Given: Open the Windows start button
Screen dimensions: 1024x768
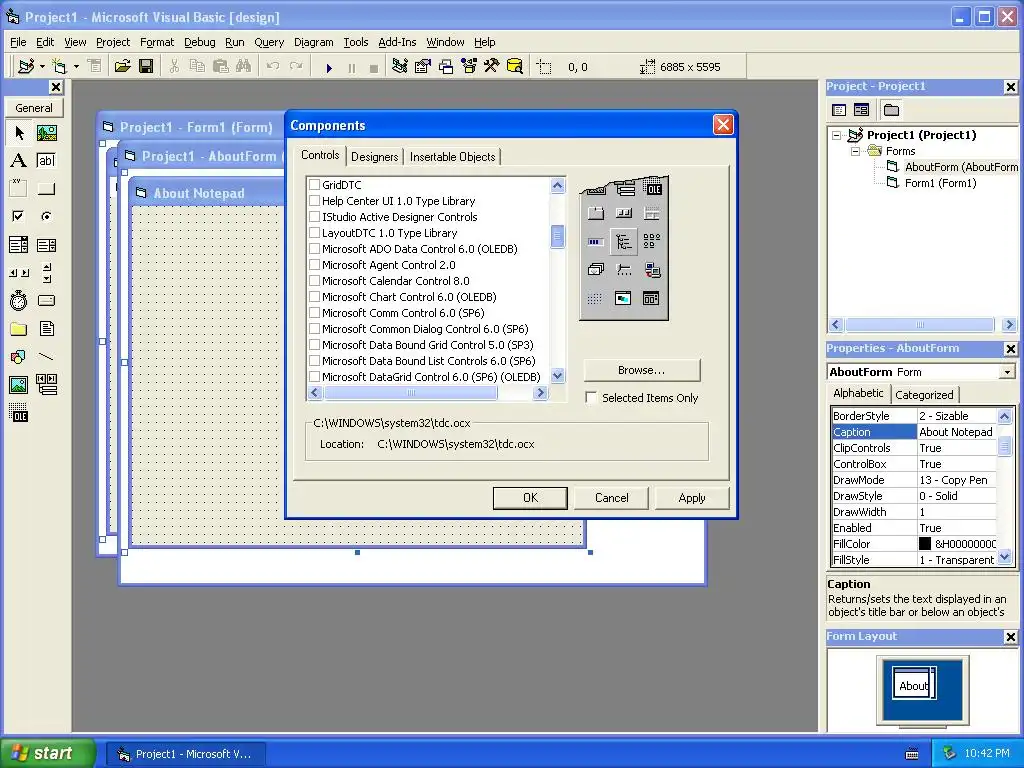Looking at the screenshot, I should point(47,753).
